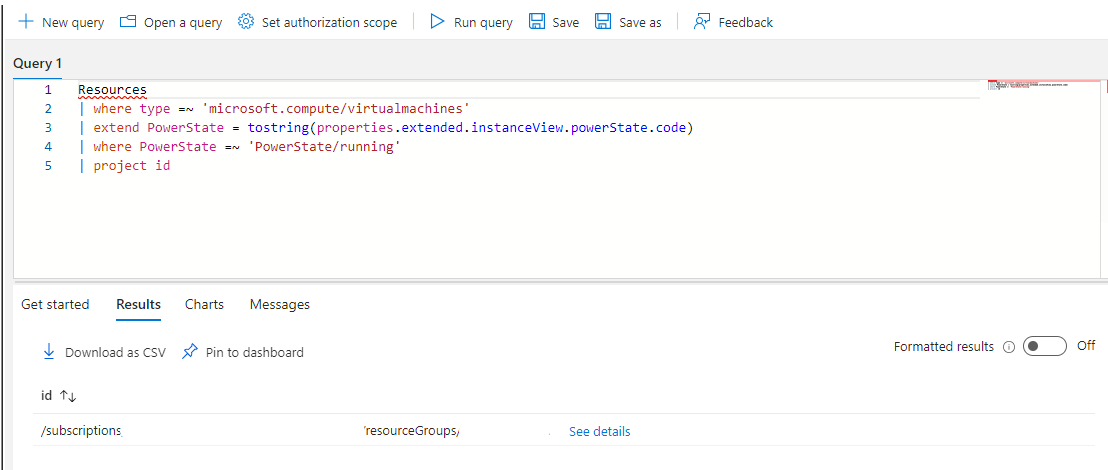Image resolution: width=1108 pixels, height=470 pixels.
Task: Click on query line 5 'project id'
Action: (x=131, y=166)
